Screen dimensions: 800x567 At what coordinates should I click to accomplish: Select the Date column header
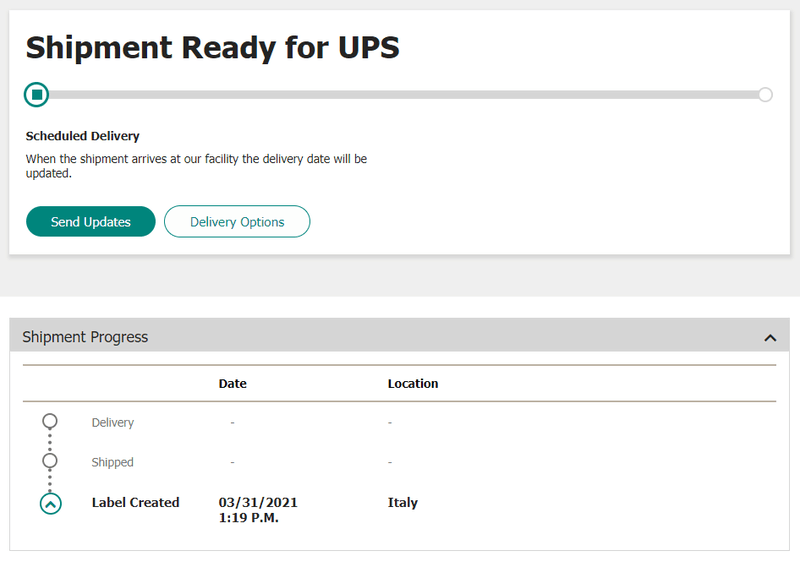[232, 383]
